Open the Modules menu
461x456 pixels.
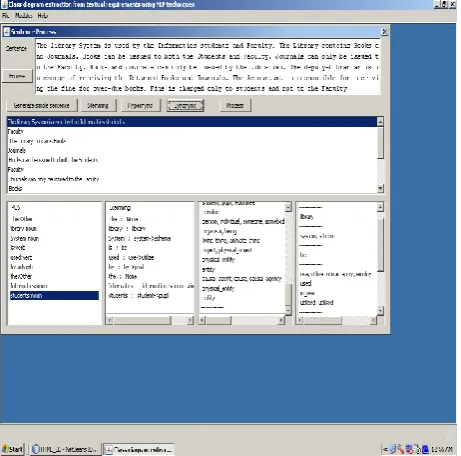coord(23,16)
